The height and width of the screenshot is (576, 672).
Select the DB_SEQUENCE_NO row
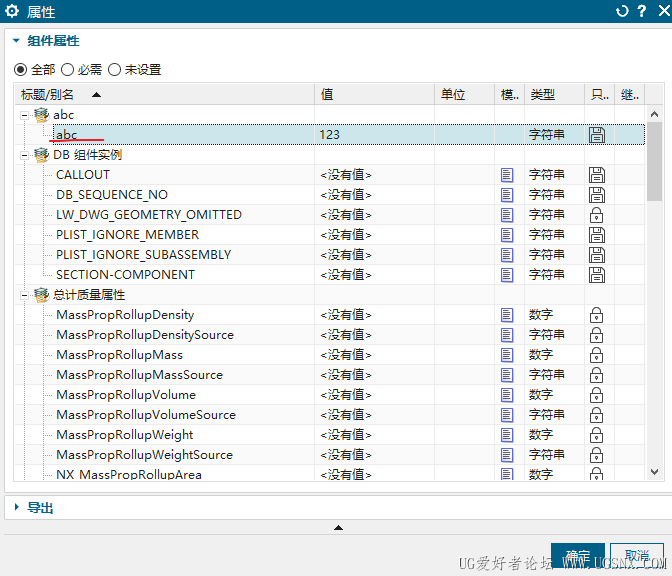click(330, 195)
